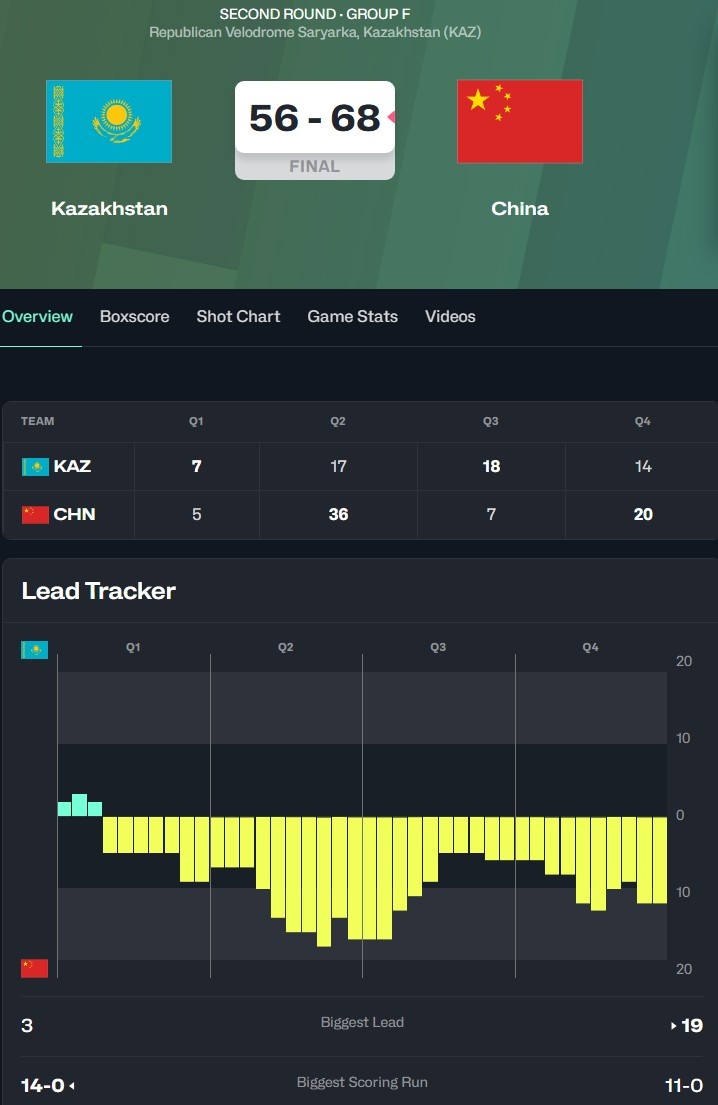Click the small flag beside KAZ in table

coord(35,467)
